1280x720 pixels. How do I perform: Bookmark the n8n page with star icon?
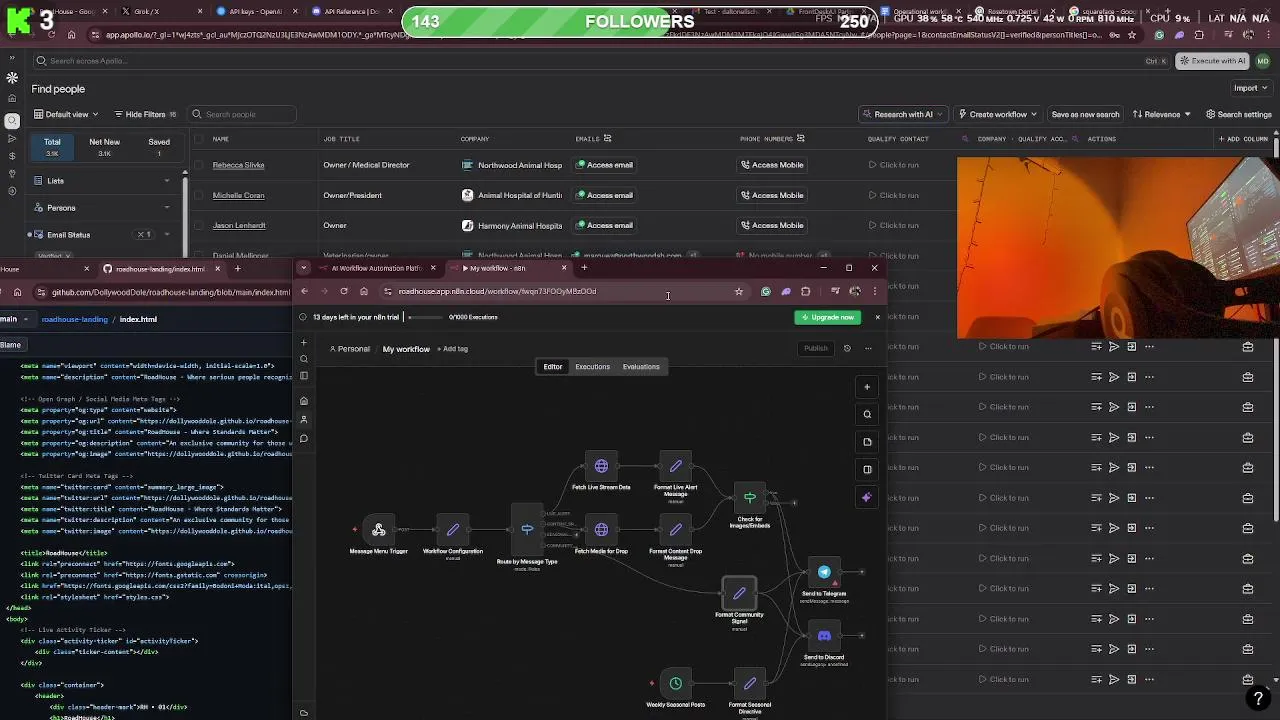pos(739,292)
